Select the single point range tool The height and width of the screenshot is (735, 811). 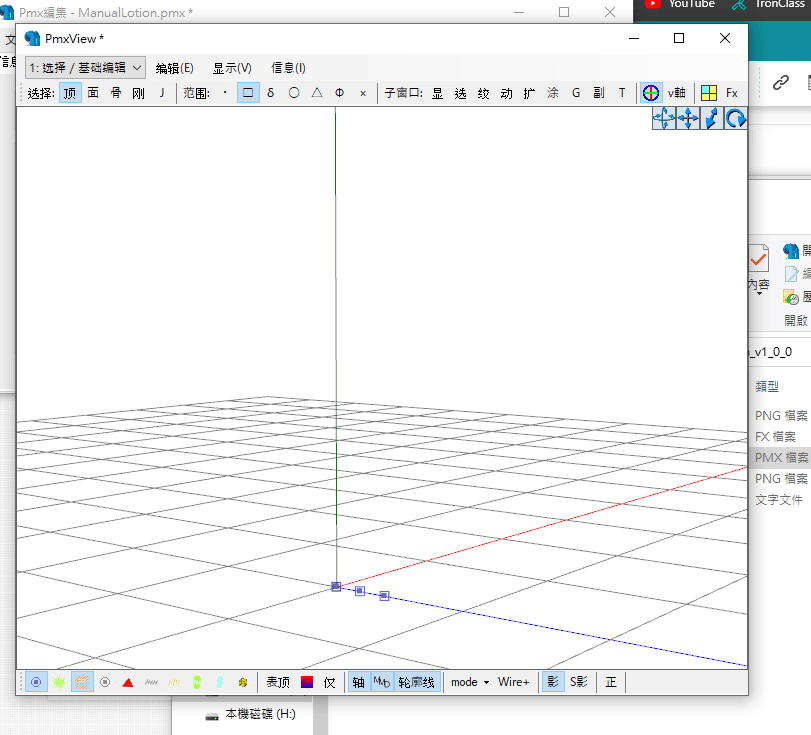[x=225, y=93]
